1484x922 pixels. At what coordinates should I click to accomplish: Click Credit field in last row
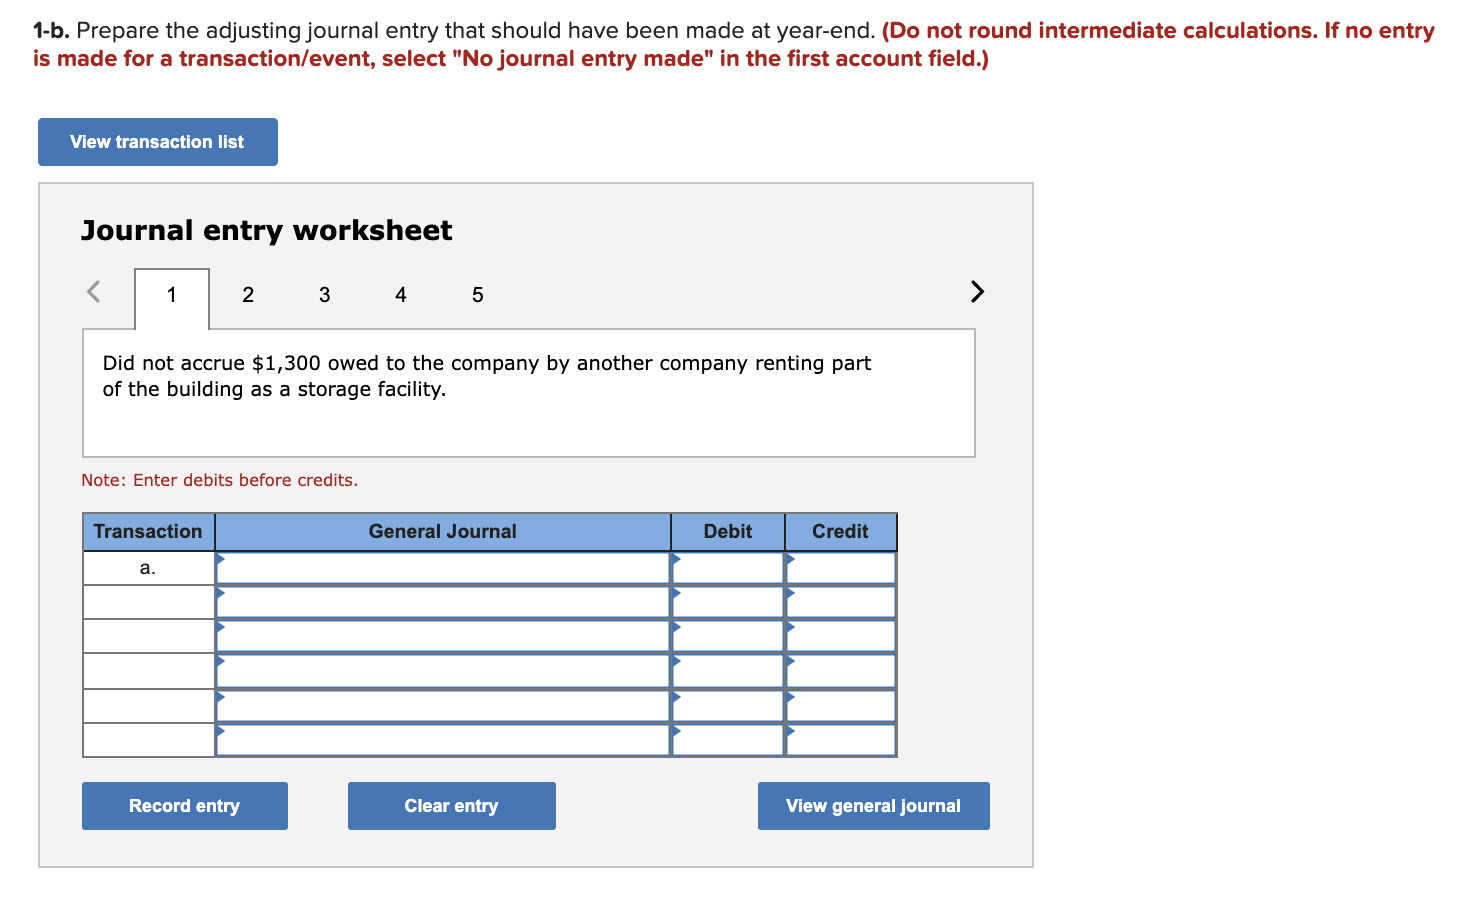tap(841, 740)
